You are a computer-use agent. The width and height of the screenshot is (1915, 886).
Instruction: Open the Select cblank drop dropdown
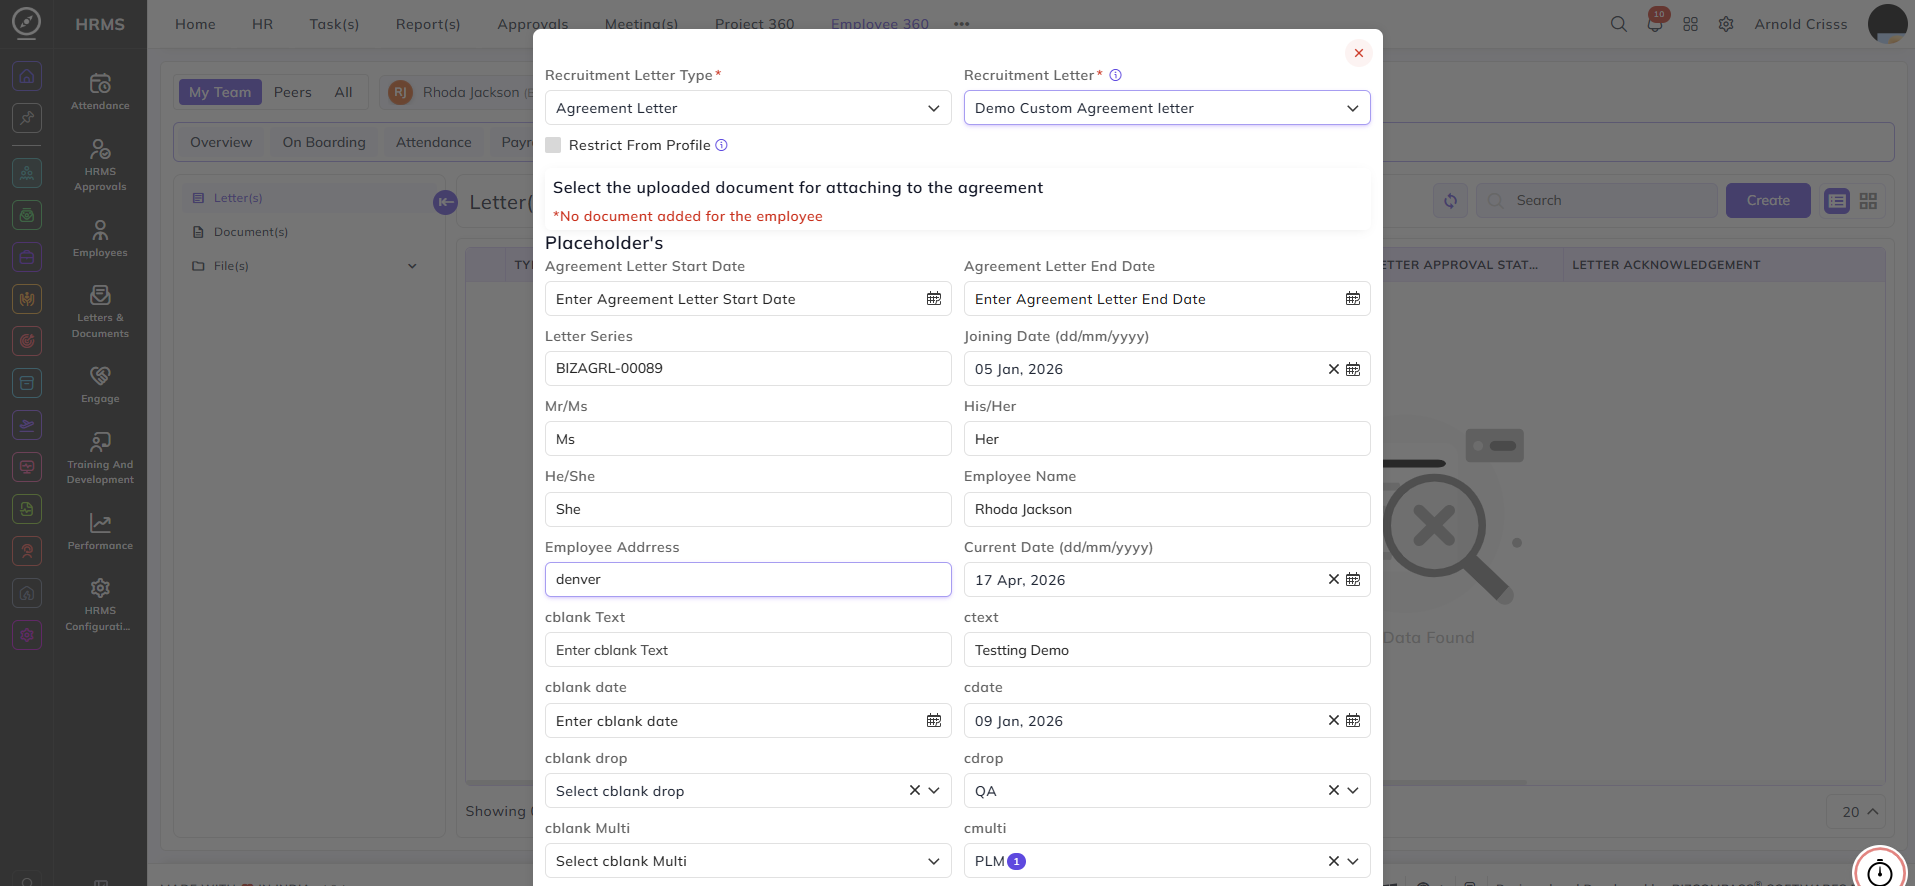point(747,791)
